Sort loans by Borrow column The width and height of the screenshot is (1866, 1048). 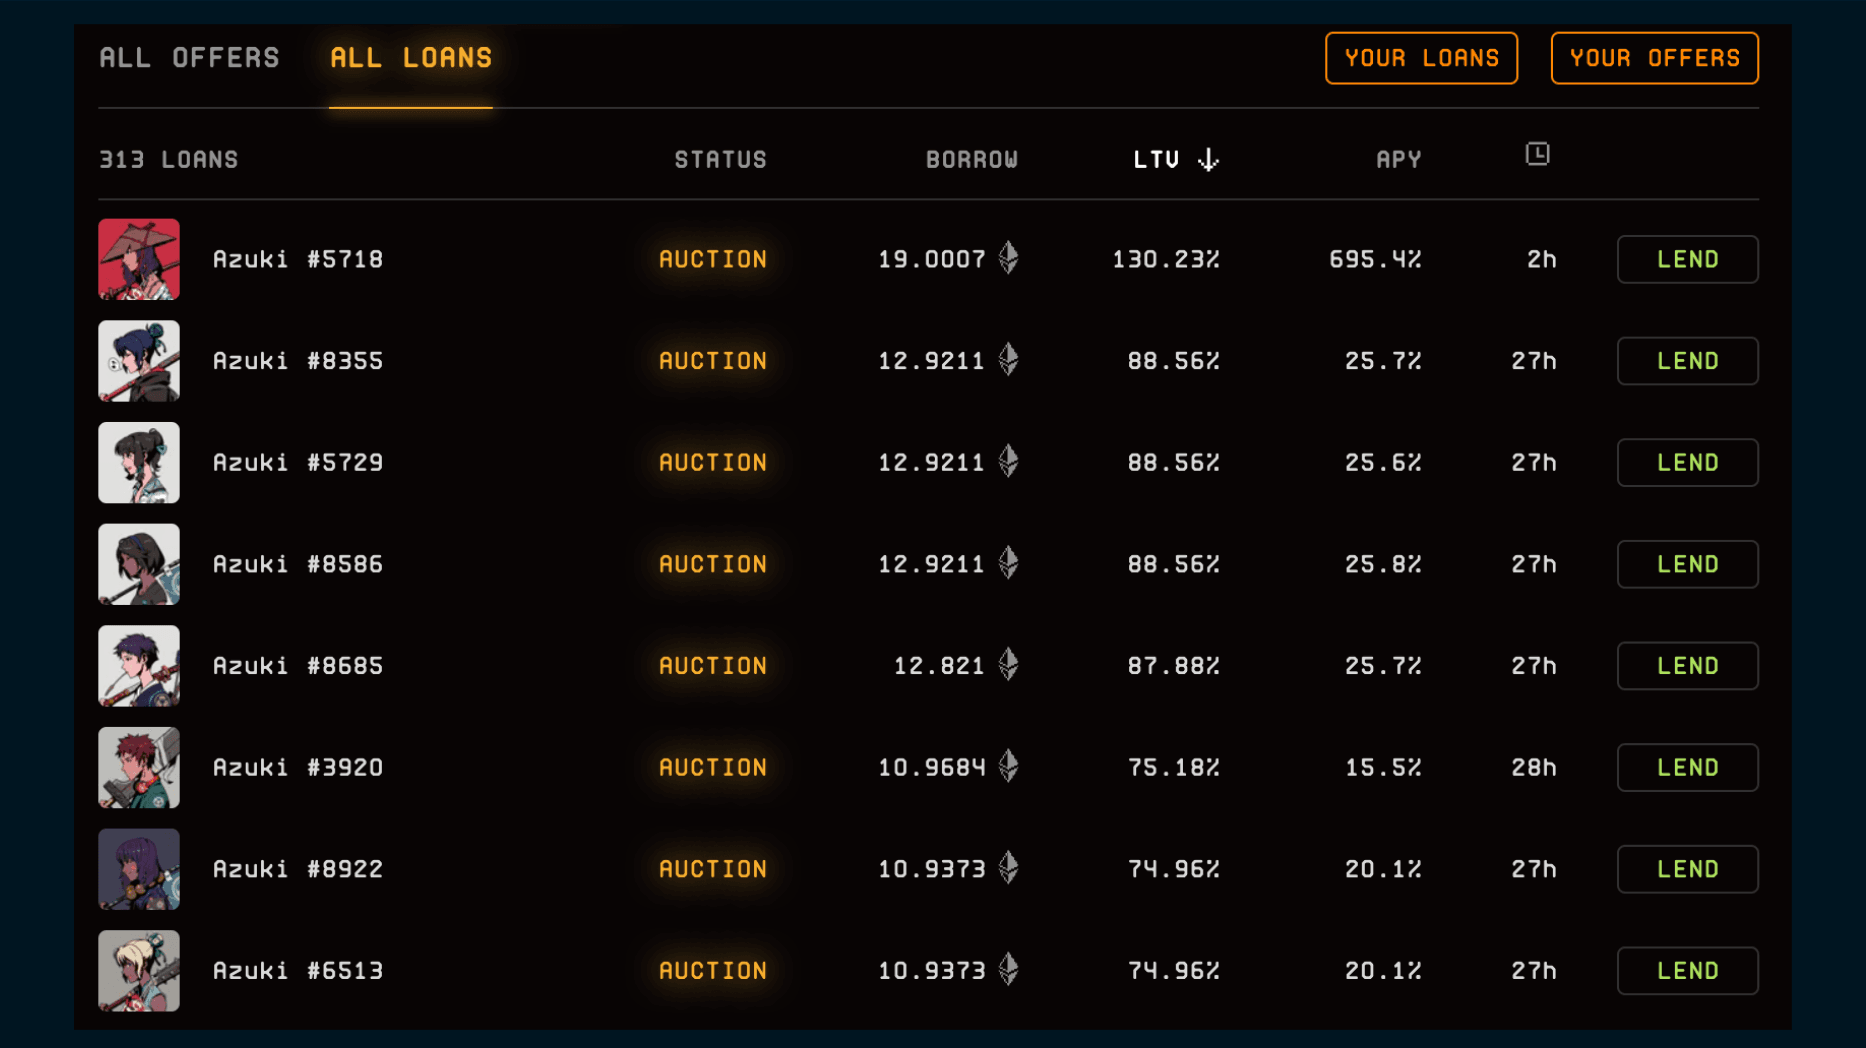(x=971, y=160)
